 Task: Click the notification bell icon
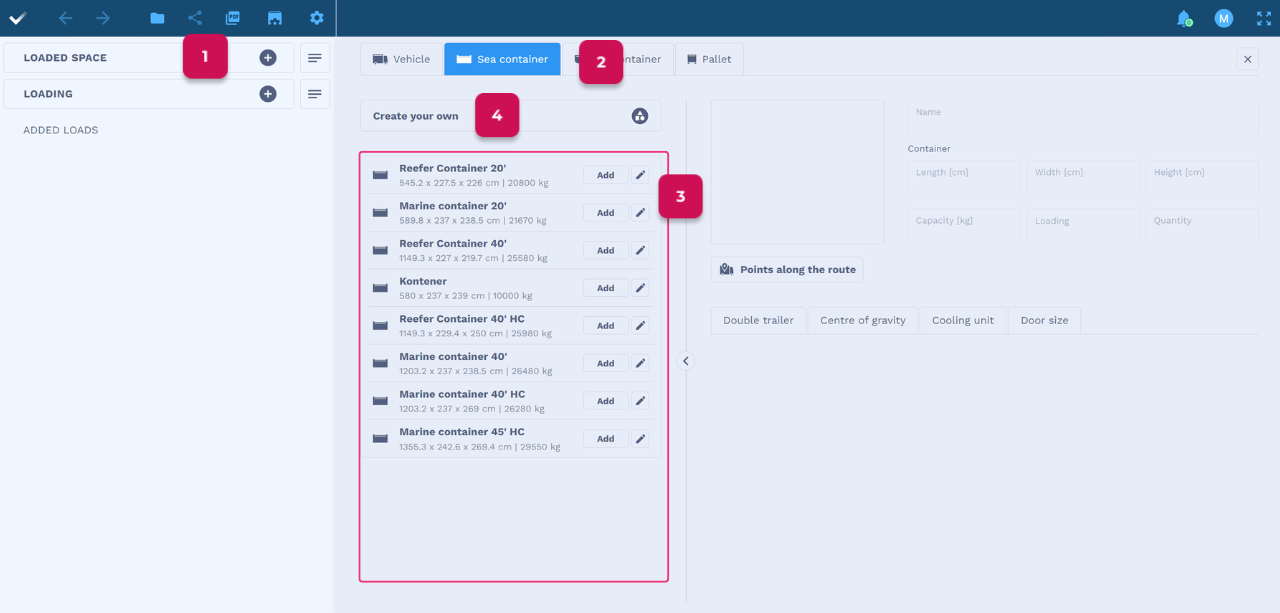[1184, 18]
